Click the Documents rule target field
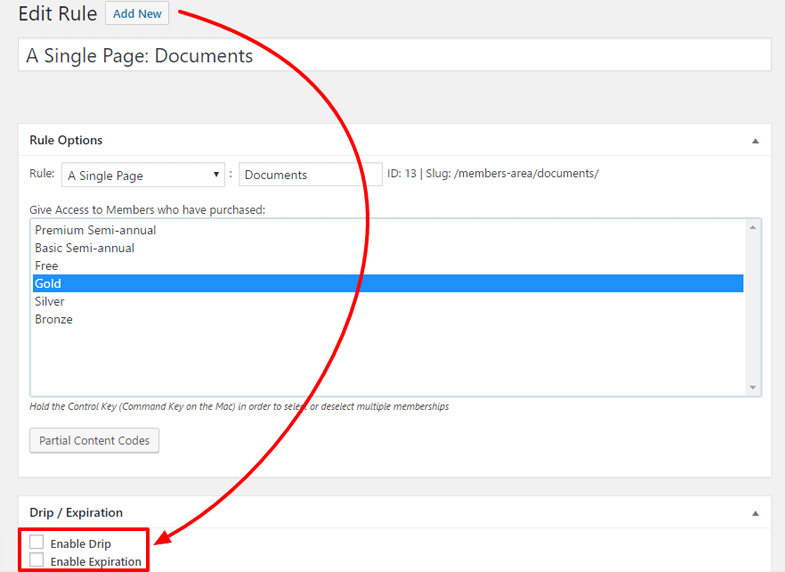This screenshot has width=785, height=572. point(310,175)
